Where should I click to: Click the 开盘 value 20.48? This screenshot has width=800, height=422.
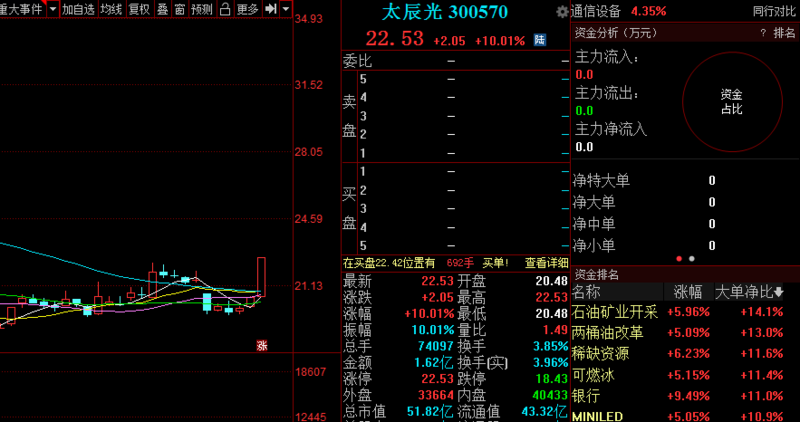[552, 281]
